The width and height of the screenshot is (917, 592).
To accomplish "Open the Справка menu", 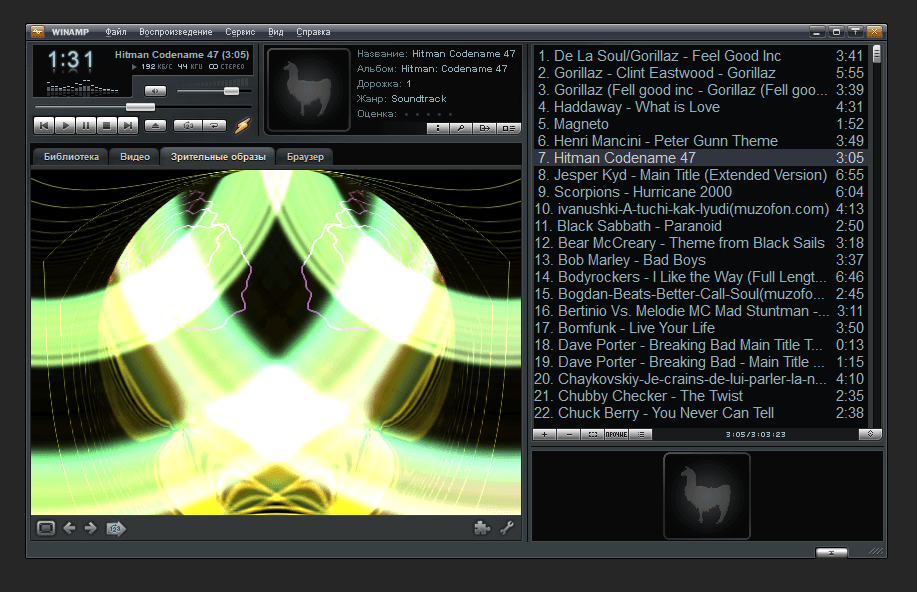I will 313,32.
